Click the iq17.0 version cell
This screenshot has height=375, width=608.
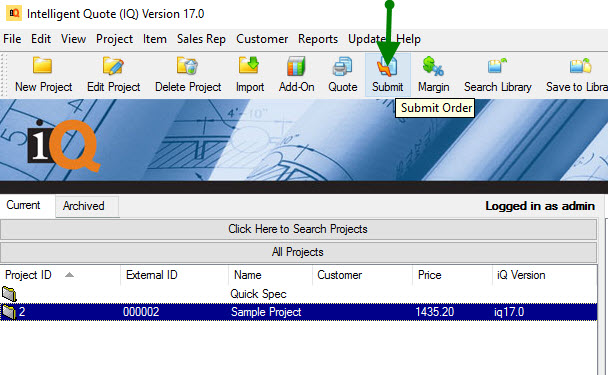pos(509,312)
